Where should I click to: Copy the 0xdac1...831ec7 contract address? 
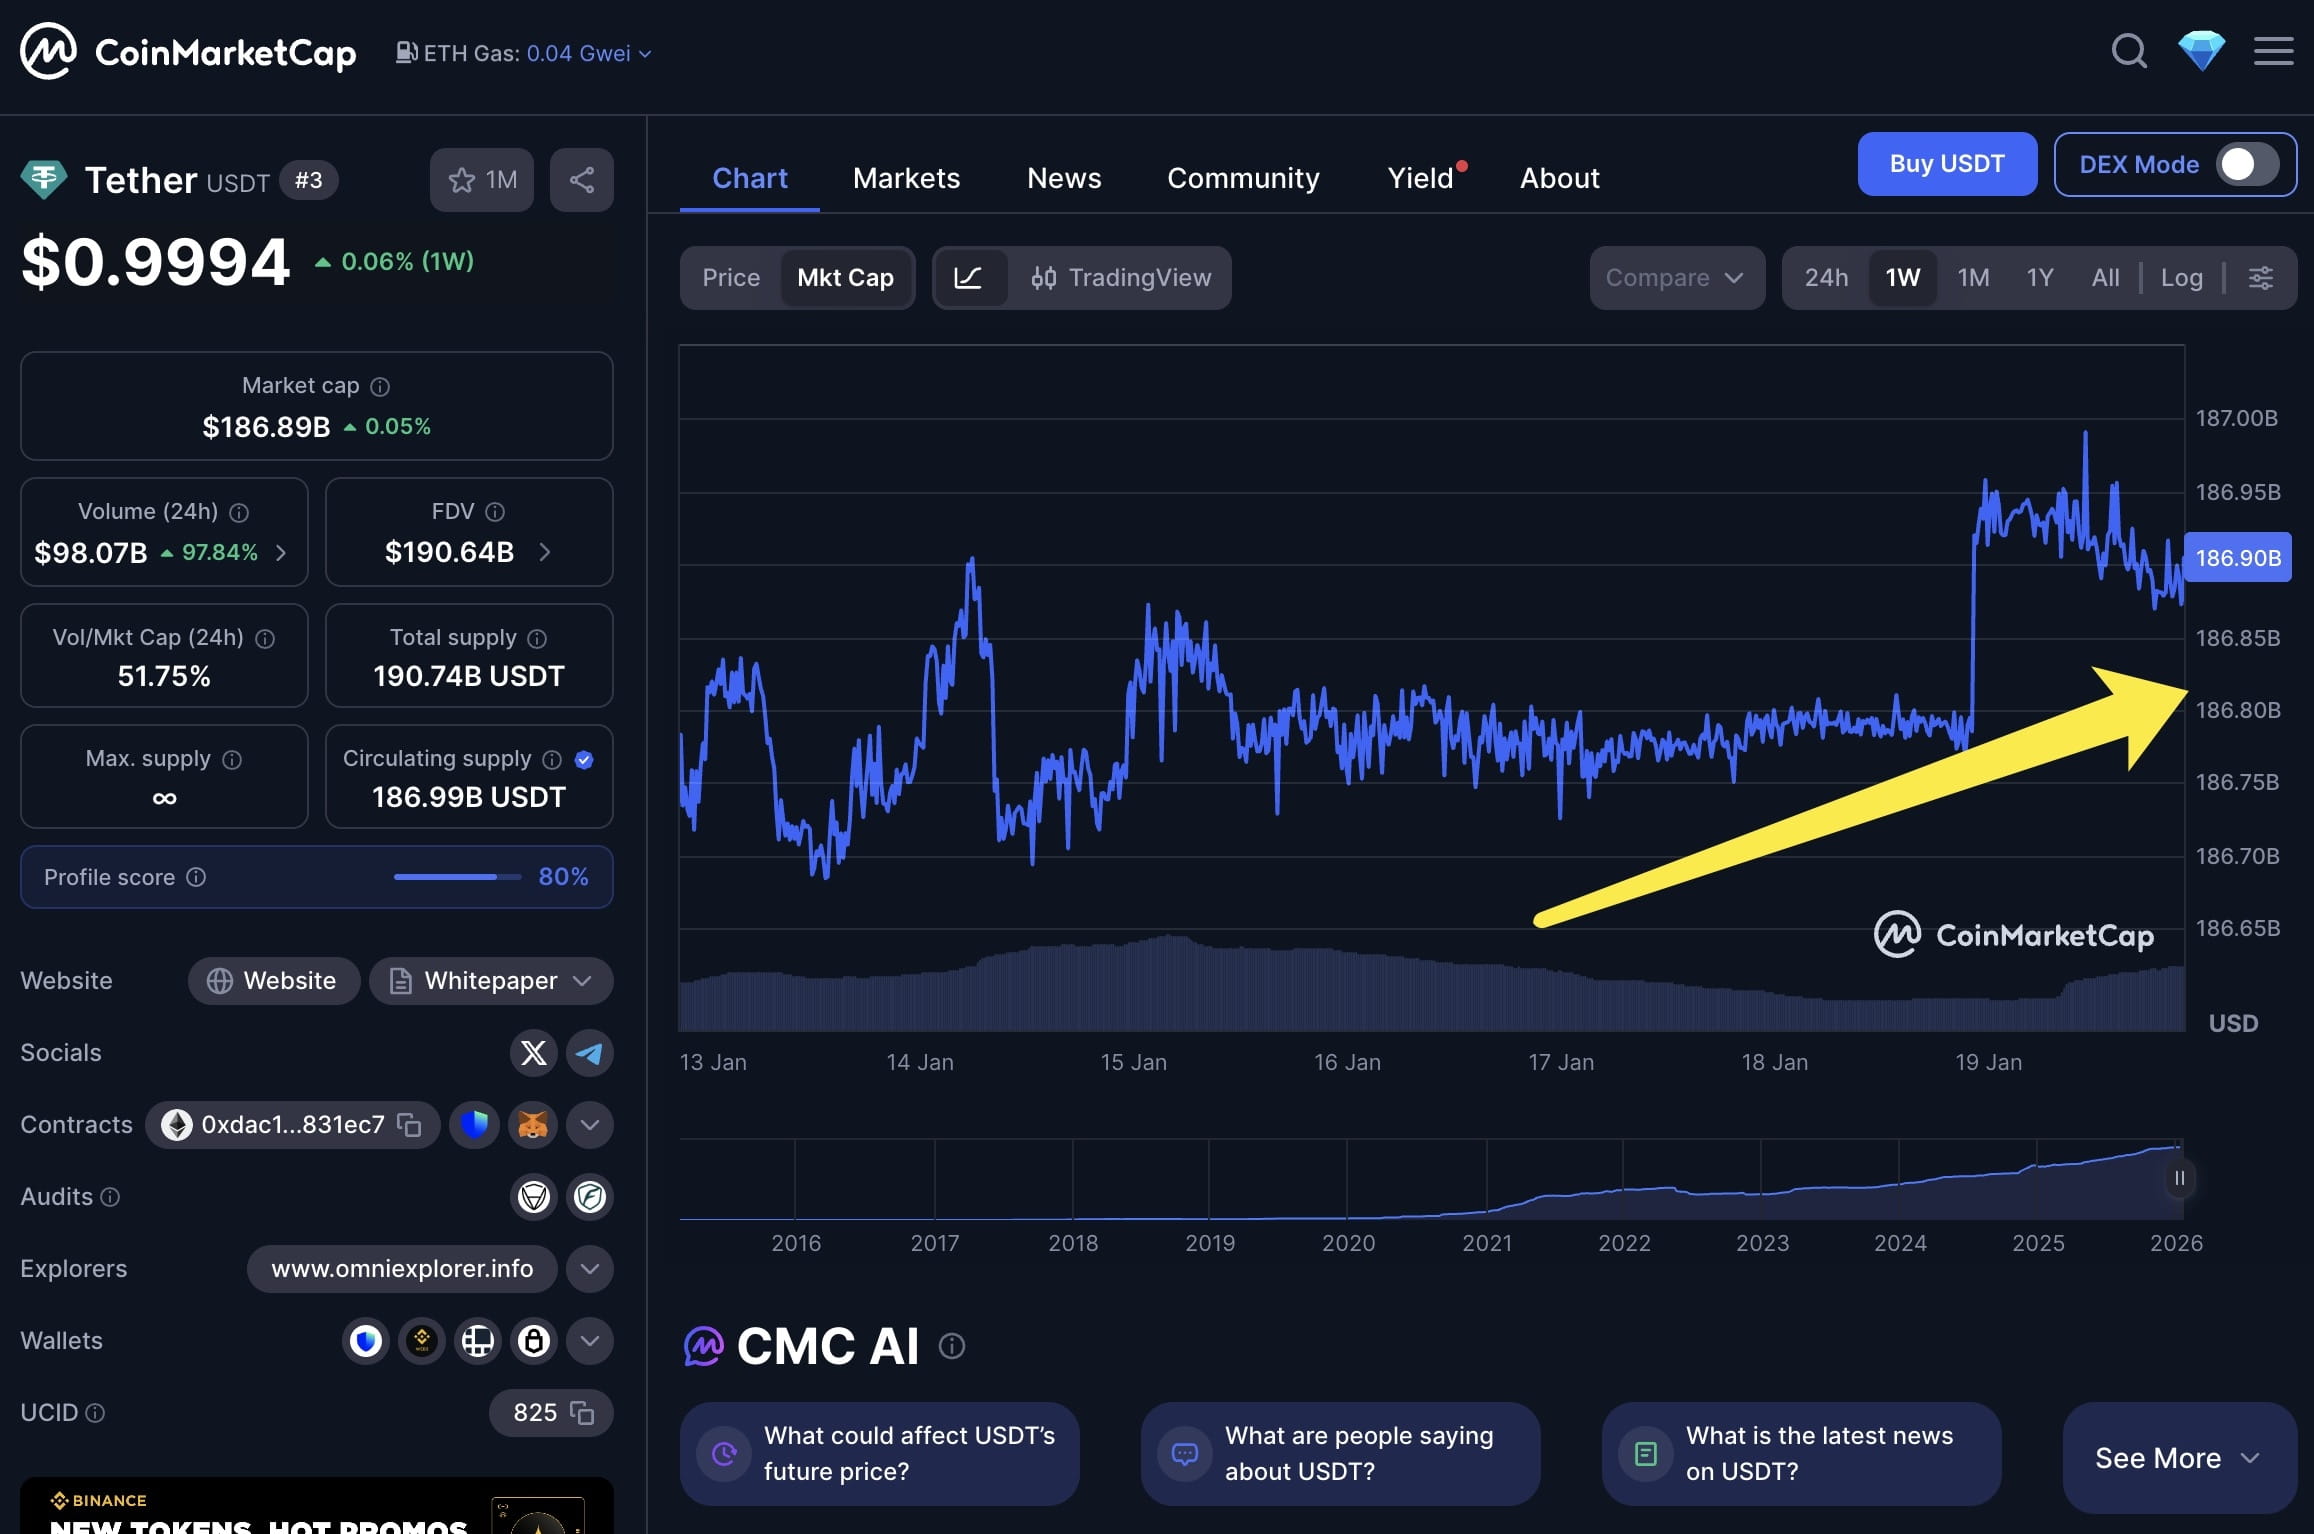[x=409, y=1125]
